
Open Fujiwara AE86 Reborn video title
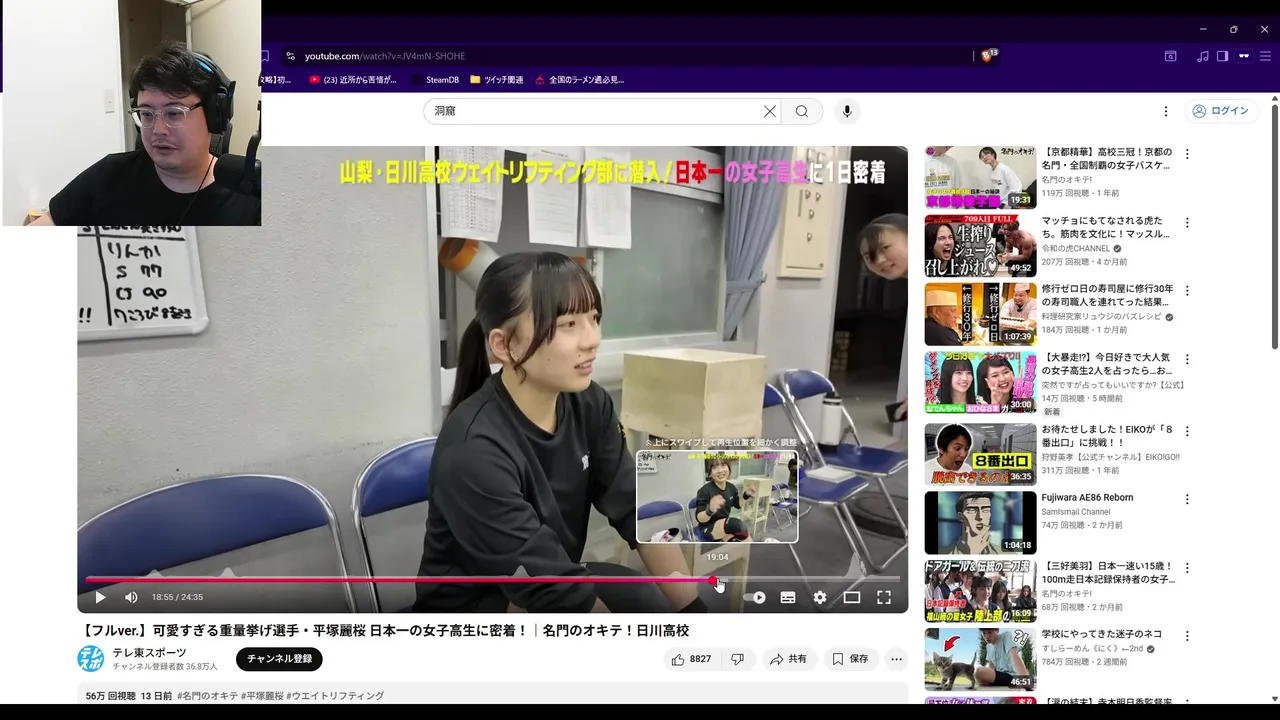pyautogui.click(x=1088, y=497)
